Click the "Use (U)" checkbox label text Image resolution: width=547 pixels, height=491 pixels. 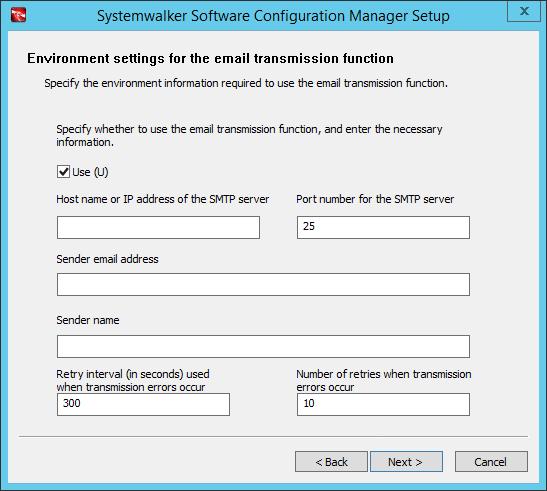point(90,172)
